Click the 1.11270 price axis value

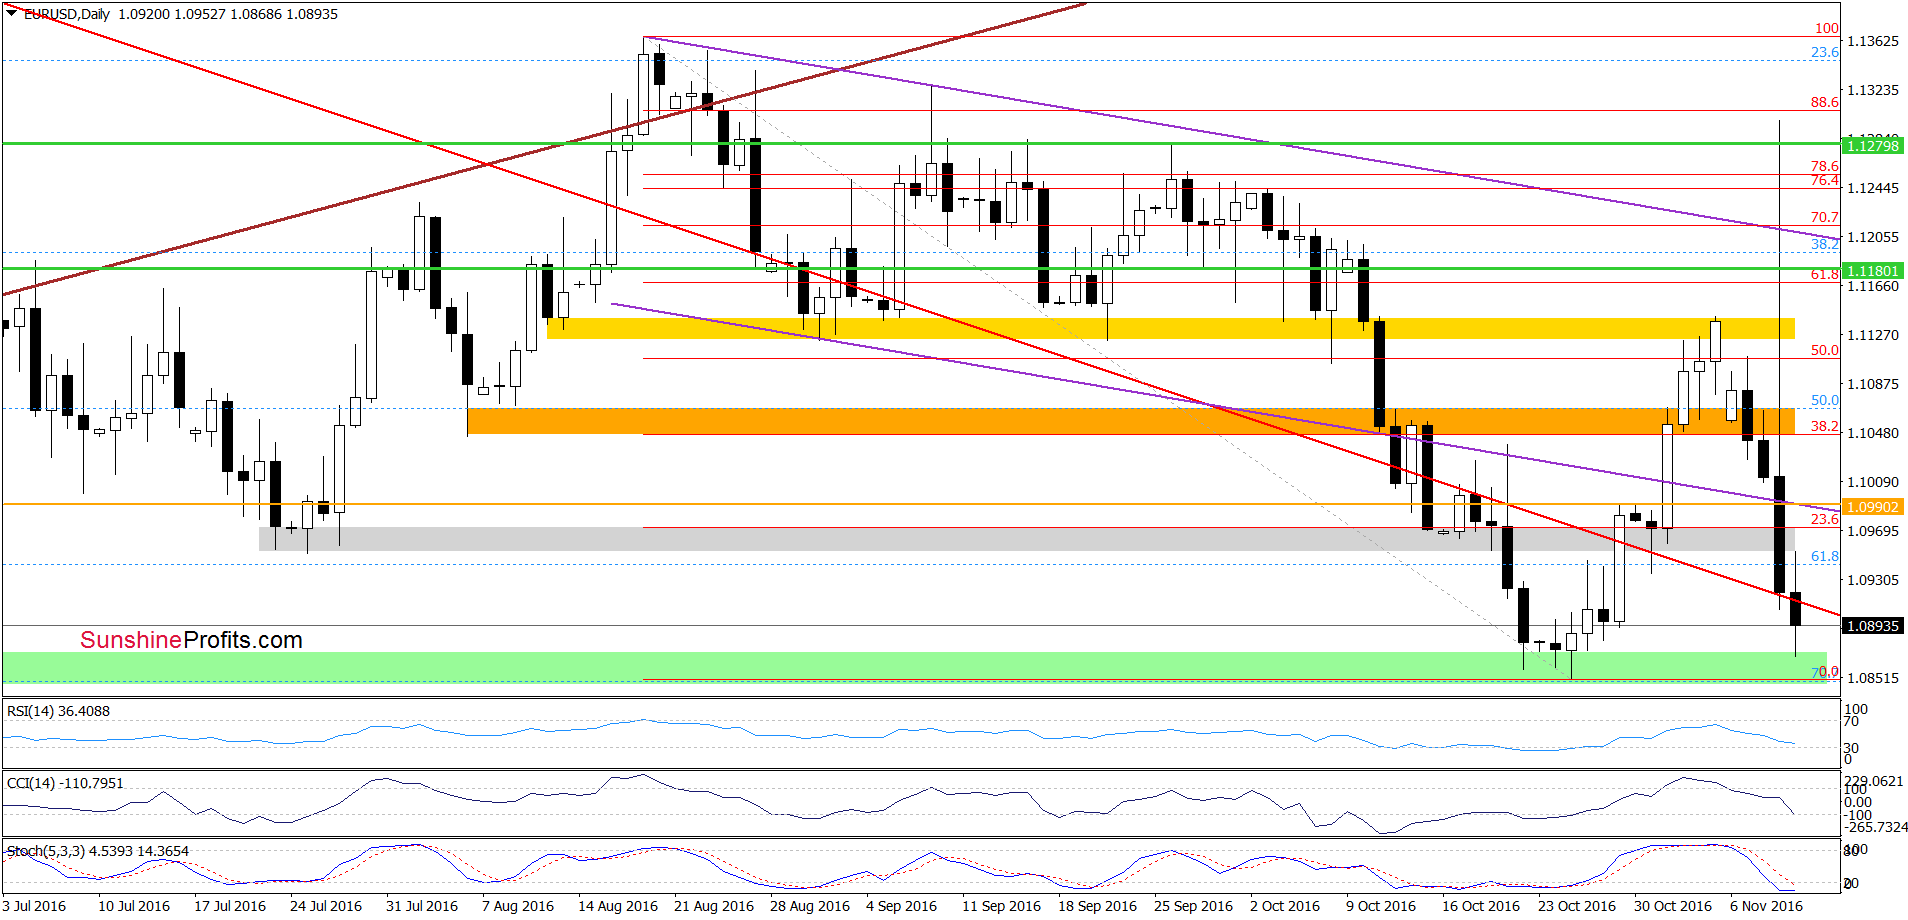click(1873, 335)
